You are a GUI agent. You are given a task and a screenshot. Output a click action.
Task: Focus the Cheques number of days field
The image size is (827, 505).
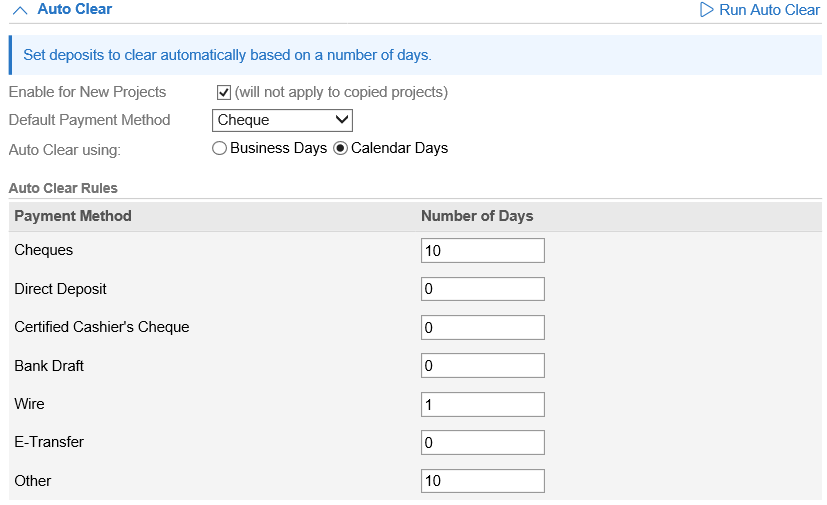pyautogui.click(x=482, y=251)
